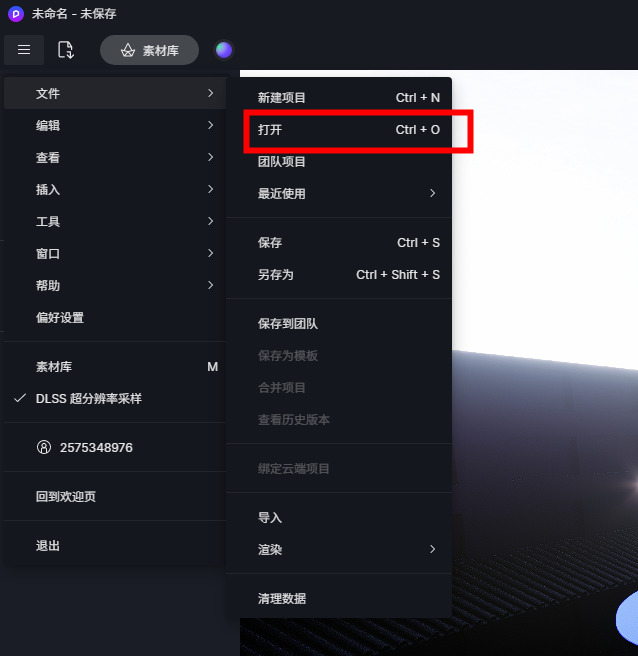Click the user account icon beside 2575348976
Viewport: 638px width, 656px height.
pos(44,447)
